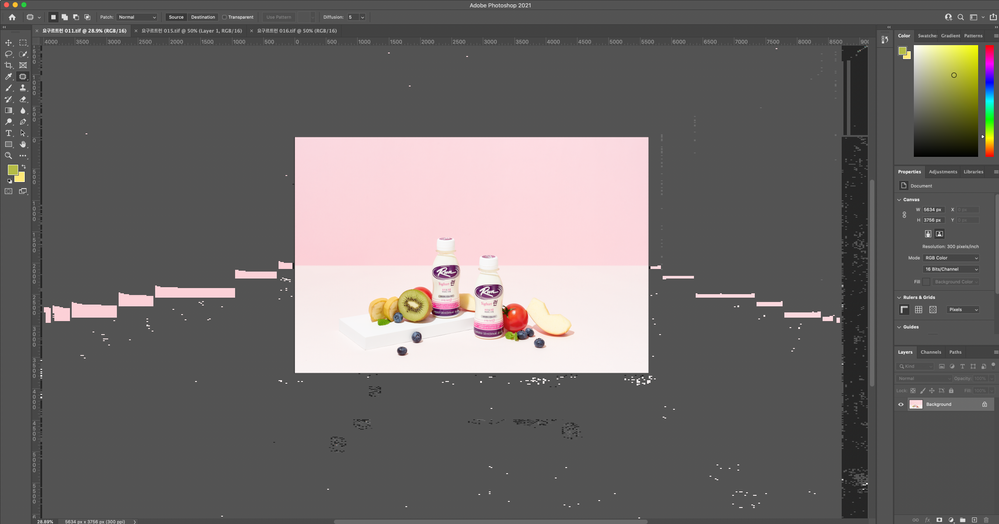Toggle Quick Mask mode
Viewport: 999px width, 524px height.
[8, 191]
